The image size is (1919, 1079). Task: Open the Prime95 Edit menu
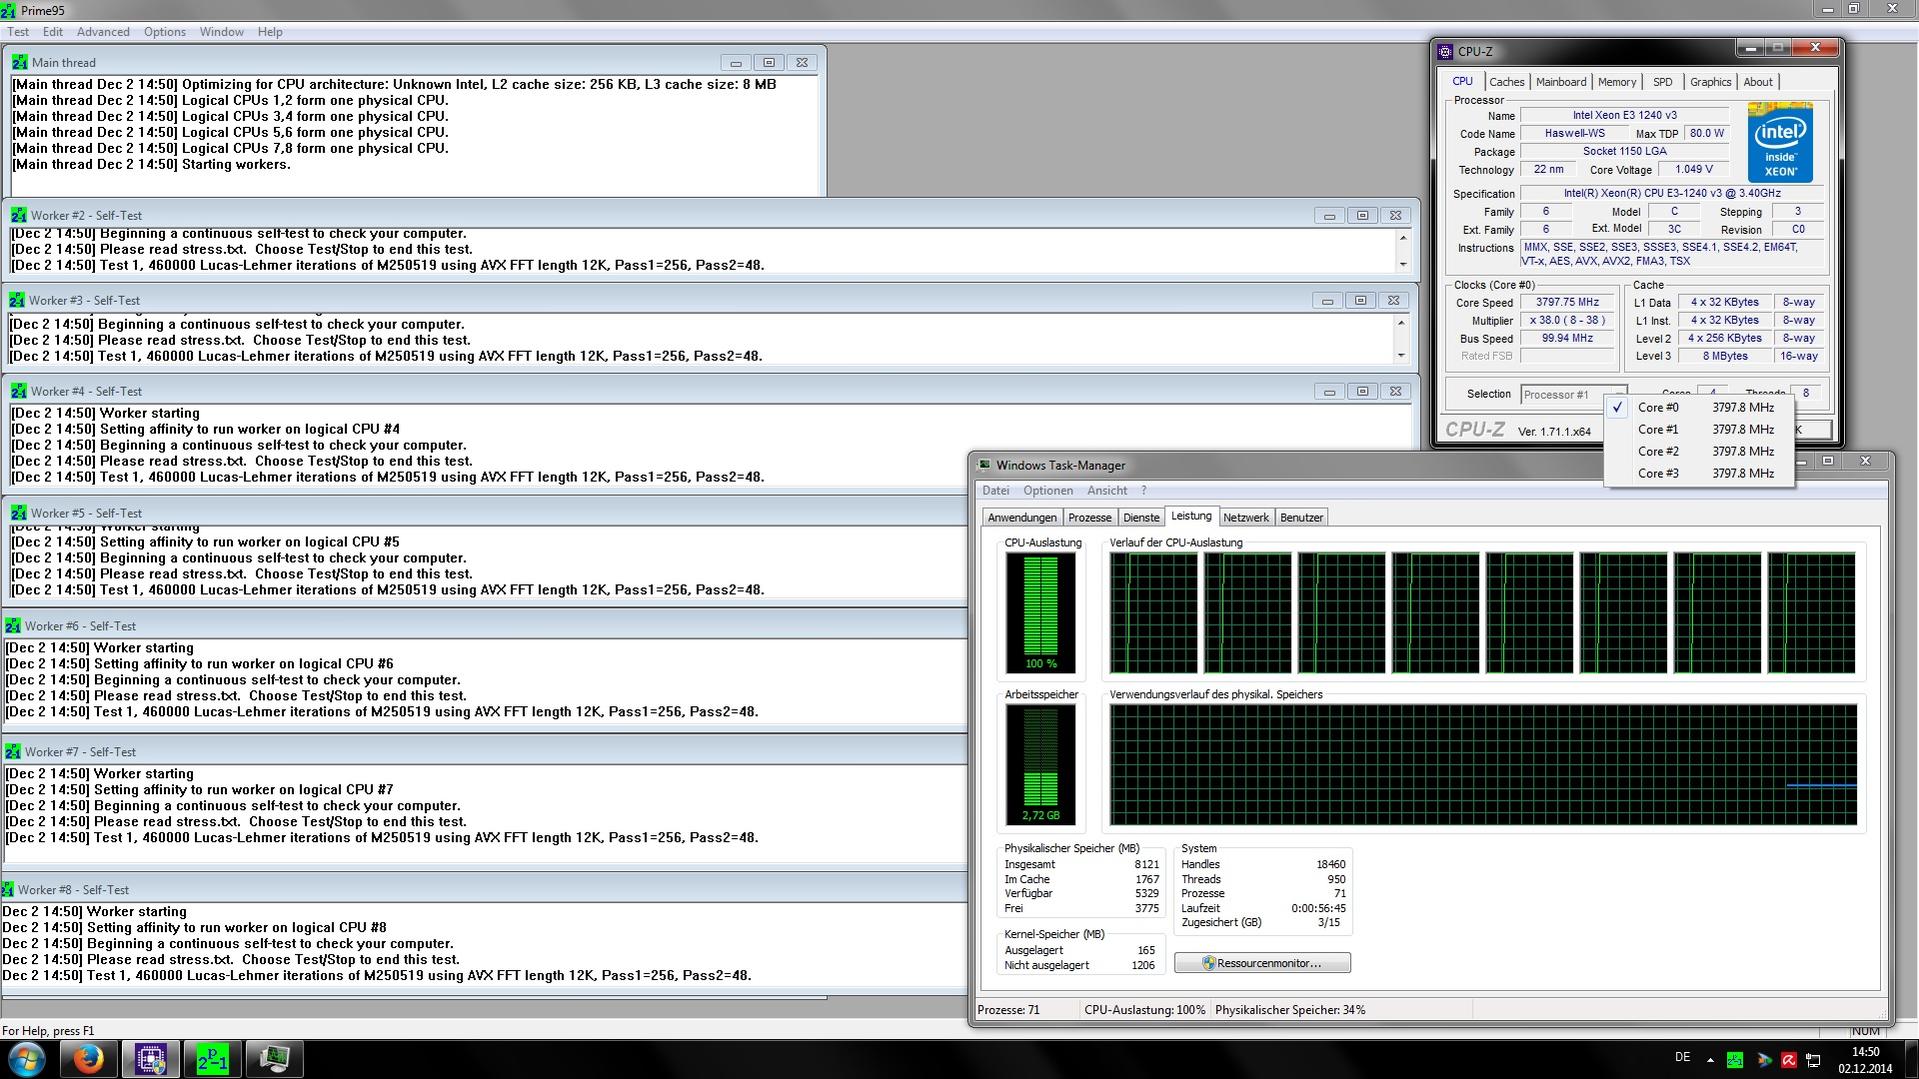(53, 32)
